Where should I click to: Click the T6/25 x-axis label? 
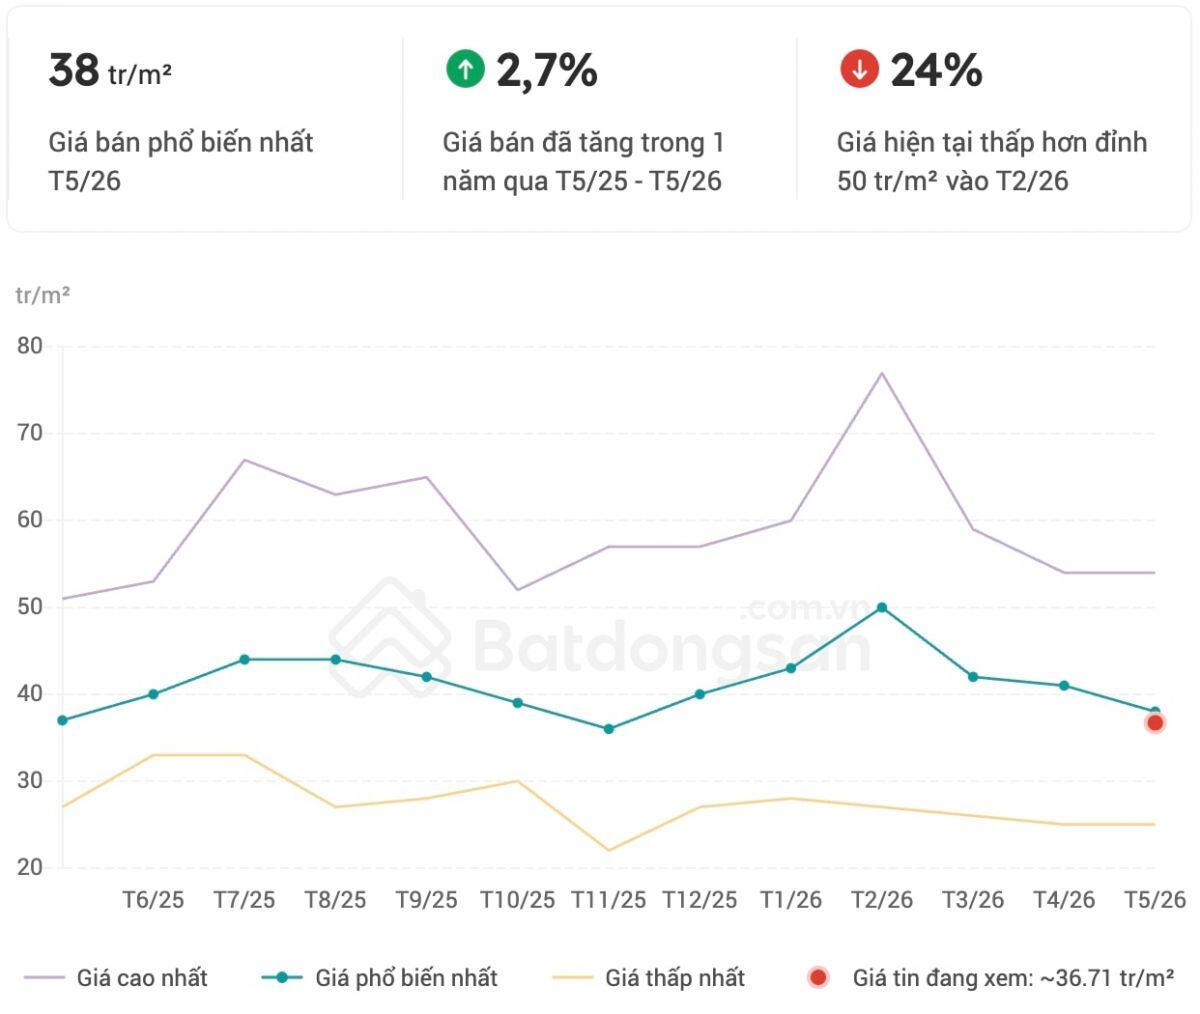tap(153, 899)
